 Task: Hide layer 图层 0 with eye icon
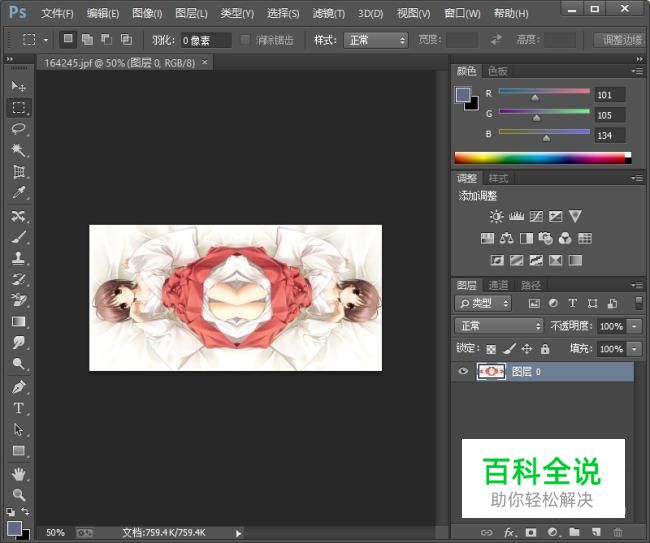tap(463, 371)
